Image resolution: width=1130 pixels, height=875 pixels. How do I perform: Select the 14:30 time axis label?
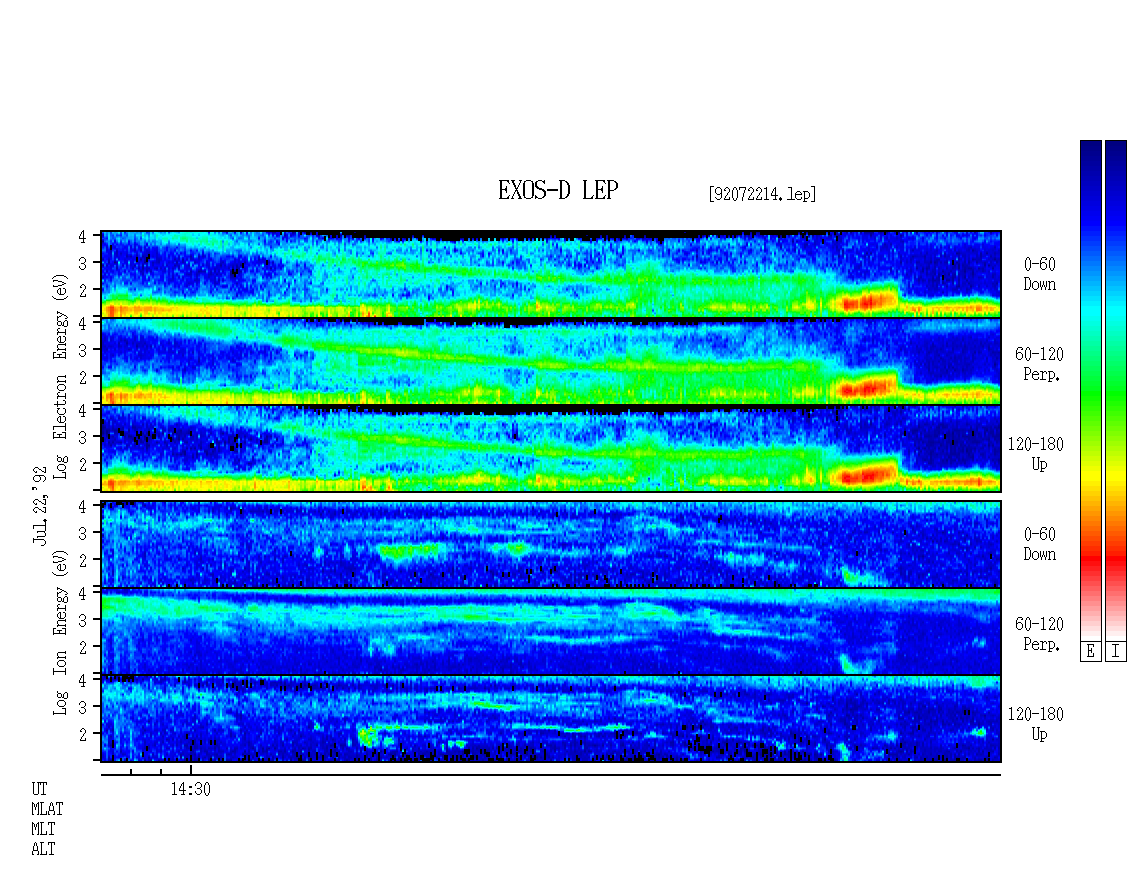190,789
